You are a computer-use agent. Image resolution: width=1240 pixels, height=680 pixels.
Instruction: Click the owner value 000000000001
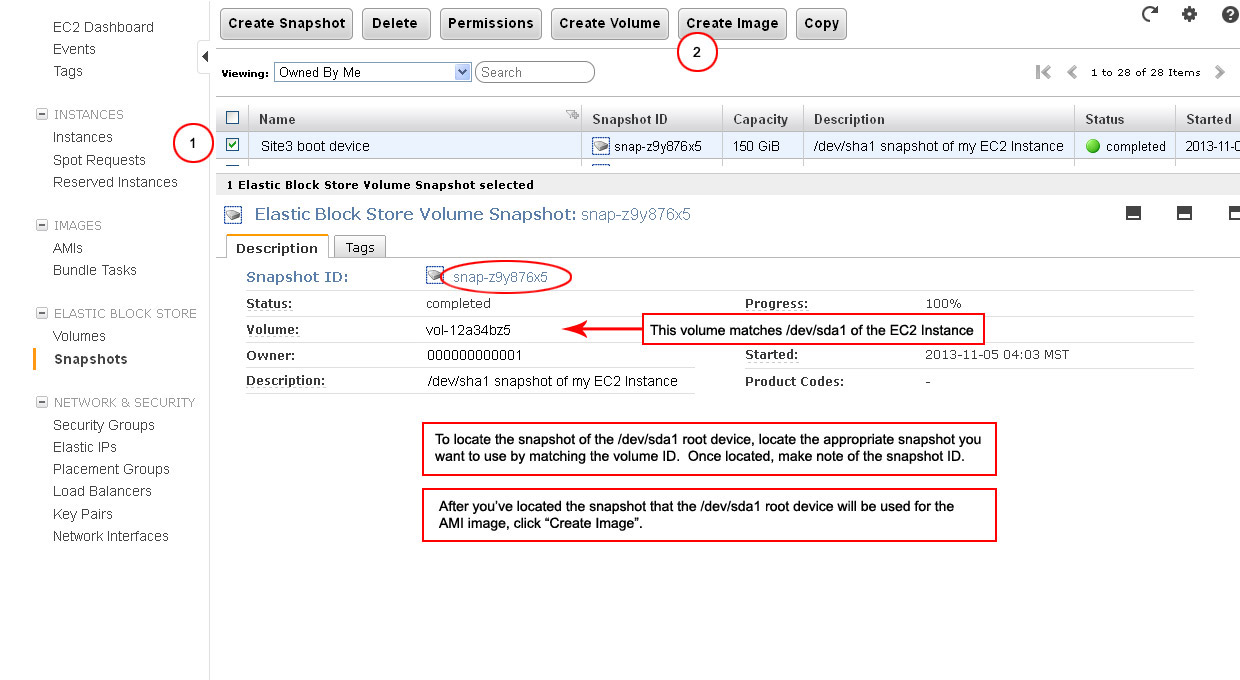(x=474, y=355)
